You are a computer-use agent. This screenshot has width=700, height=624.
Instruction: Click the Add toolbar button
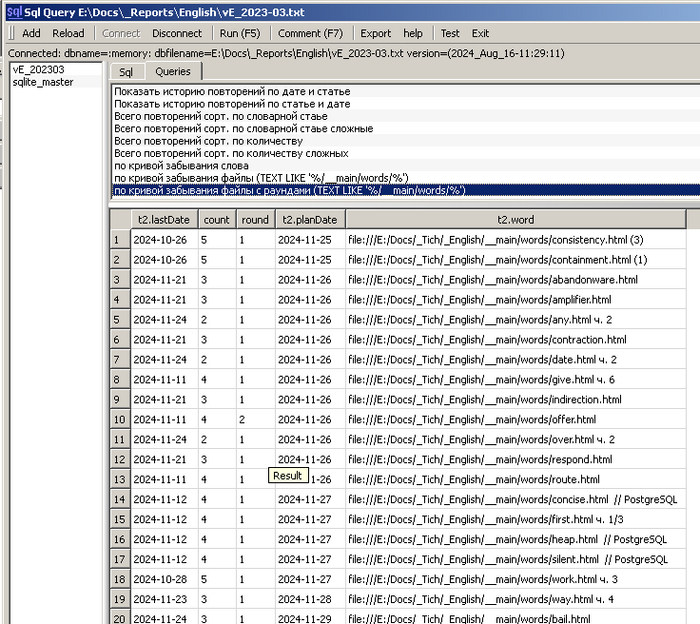[x=31, y=33]
